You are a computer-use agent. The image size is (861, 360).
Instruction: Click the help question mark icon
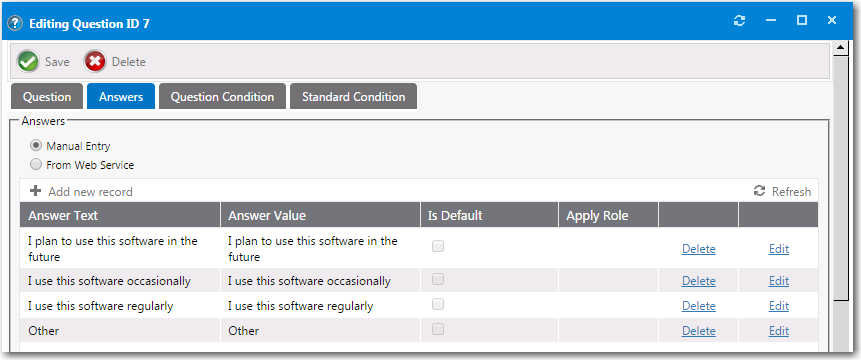click(15, 24)
